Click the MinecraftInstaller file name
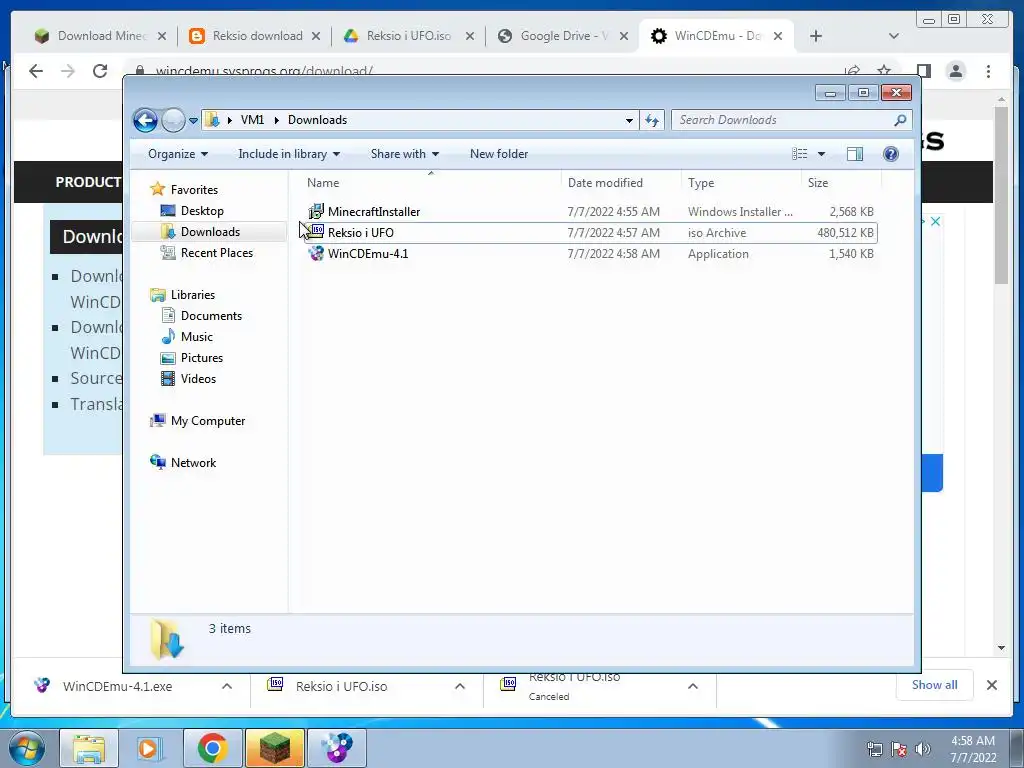Viewport: 1024px width, 768px height. click(x=374, y=212)
